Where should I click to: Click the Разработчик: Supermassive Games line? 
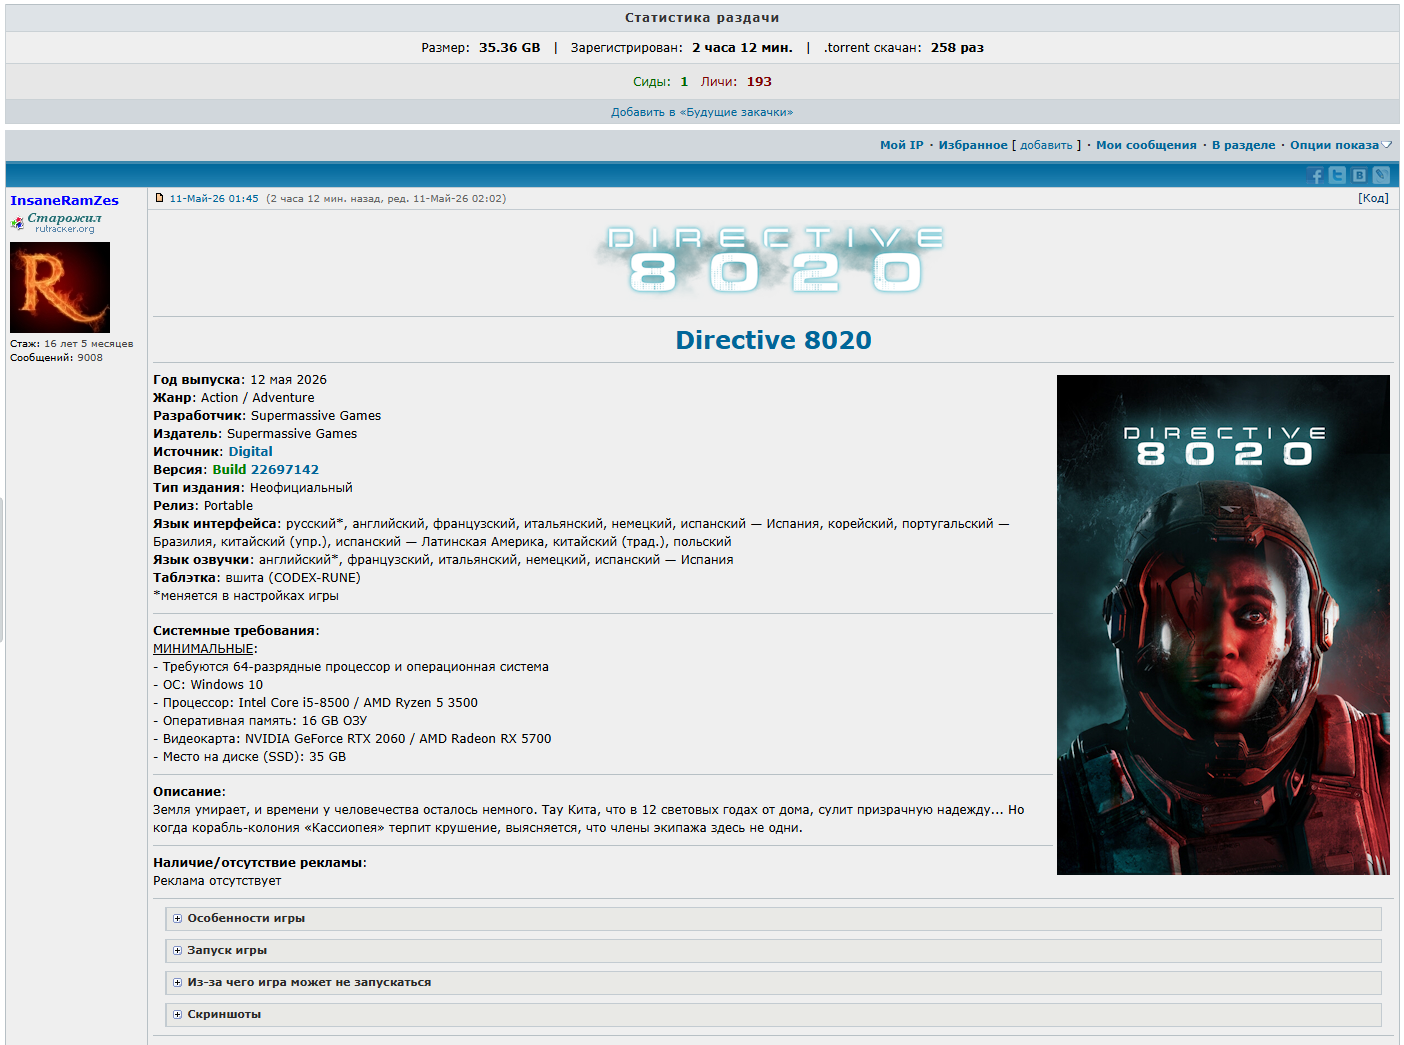pos(267,416)
